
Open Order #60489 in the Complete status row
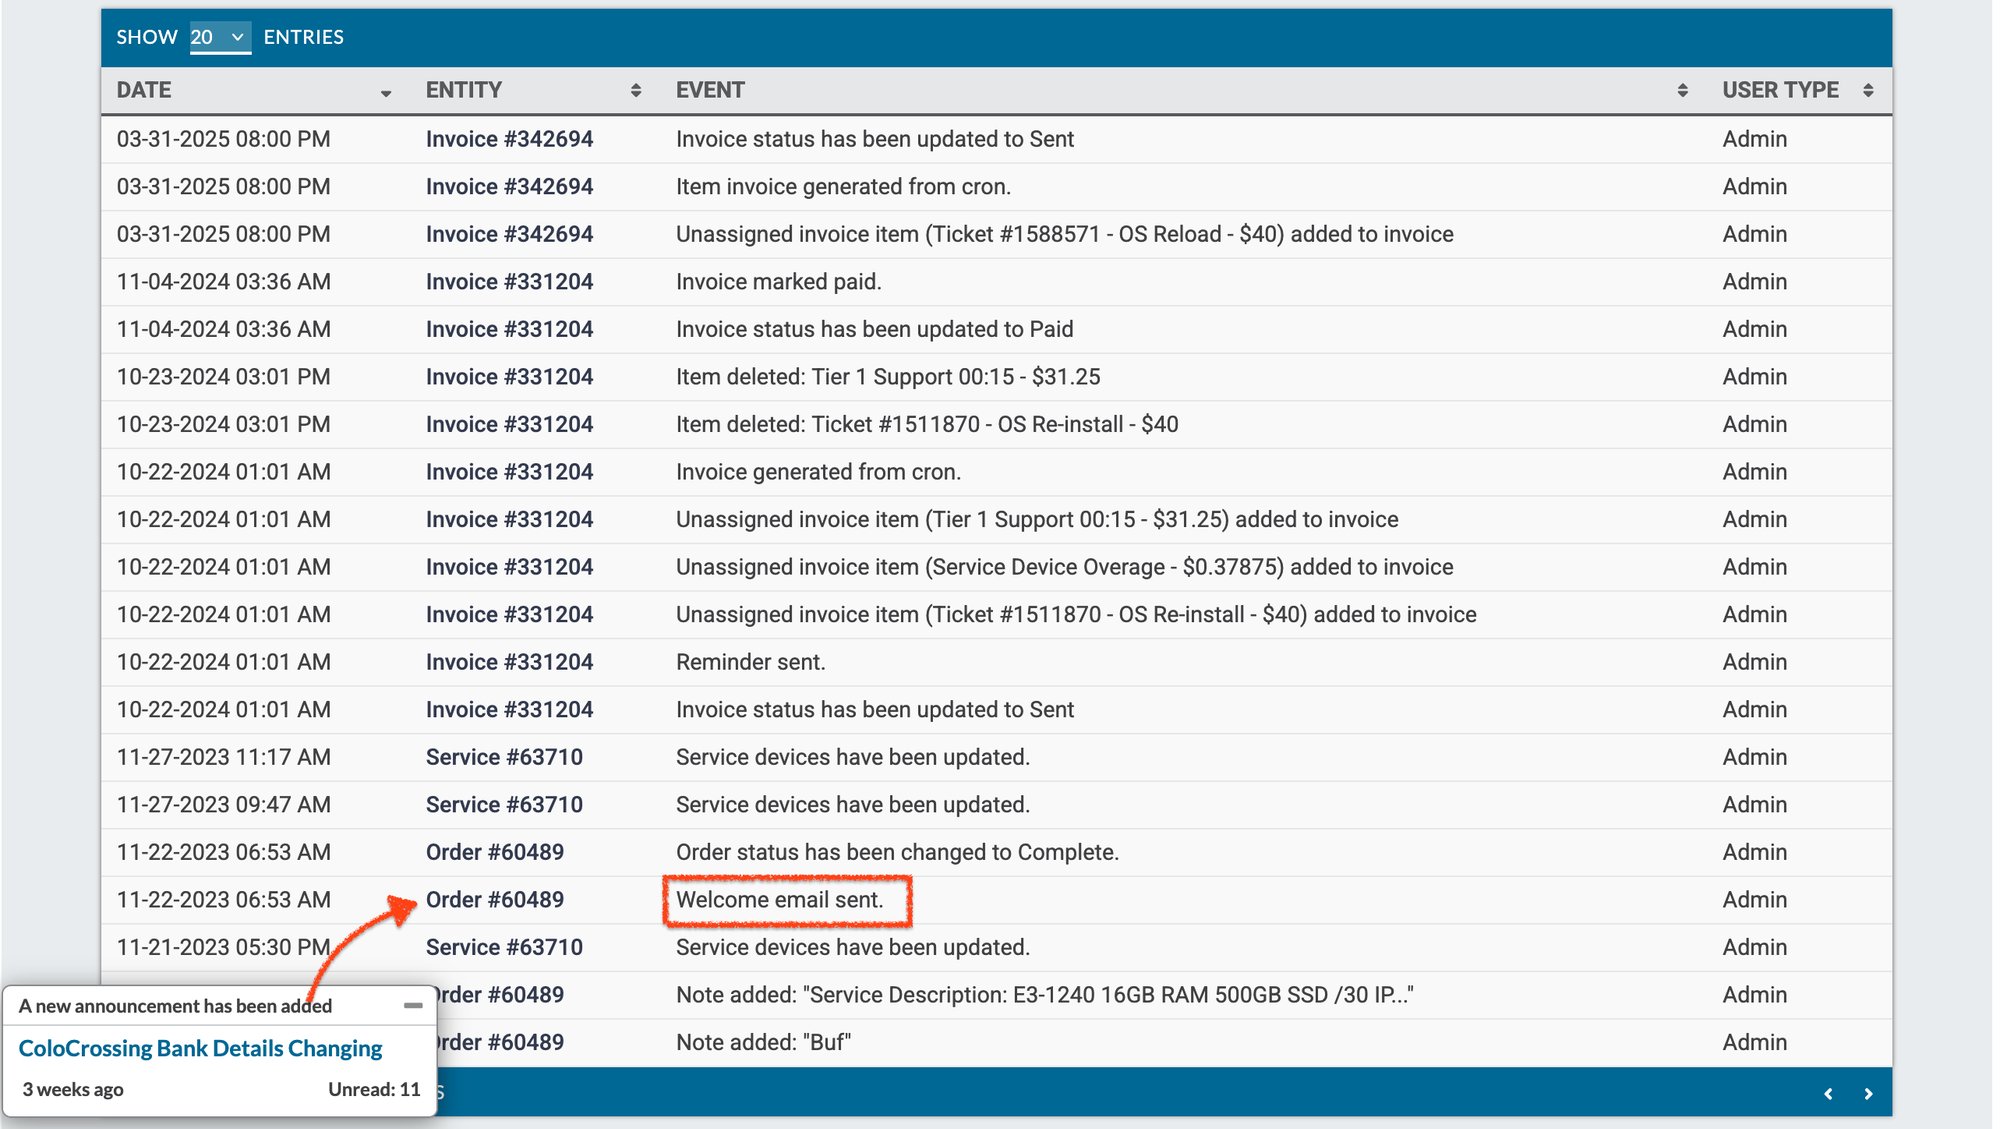click(x=494, y=852)
